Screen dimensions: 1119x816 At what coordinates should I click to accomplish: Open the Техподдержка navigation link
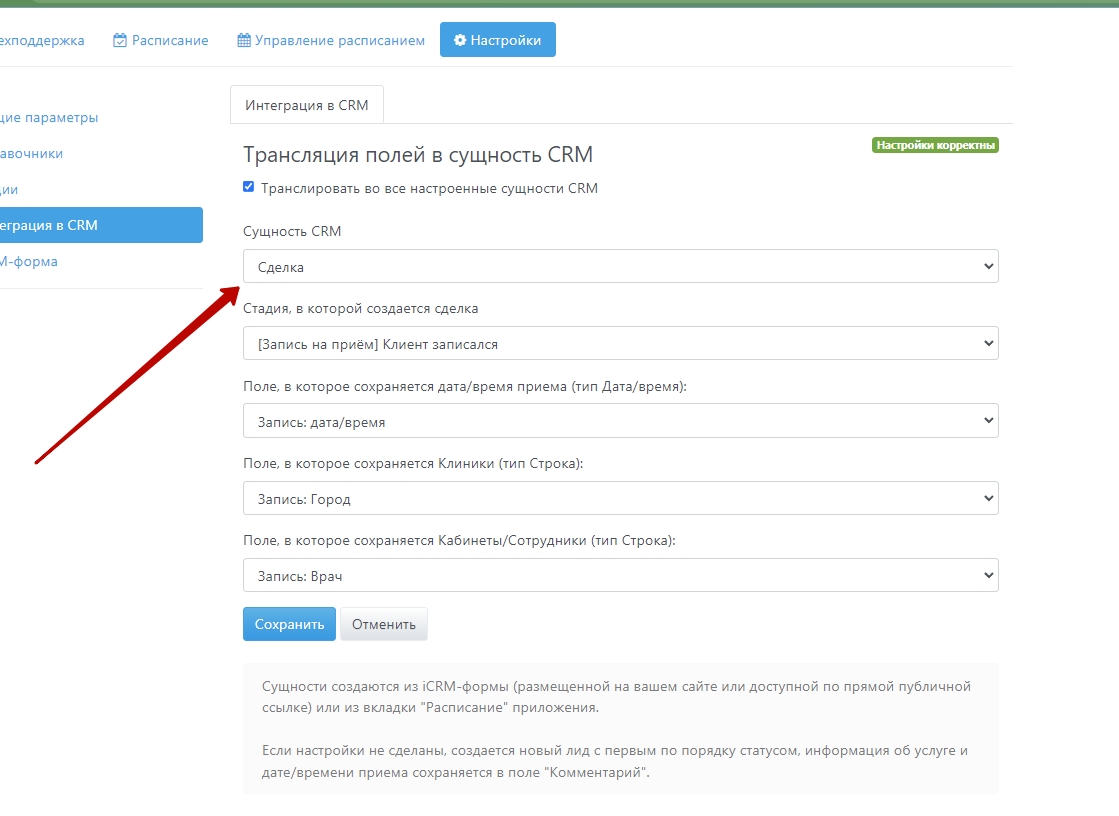click(42, 41)
